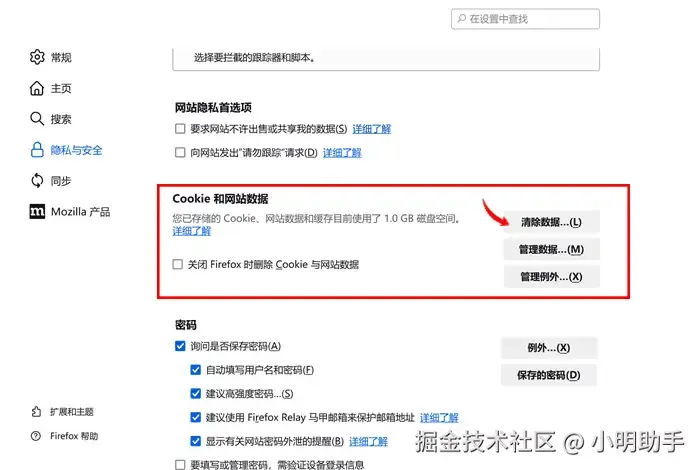Viewport: 700px width, 470px height.
Task: Open 管理例外...(X) for cookies
Action: [551, 277]
